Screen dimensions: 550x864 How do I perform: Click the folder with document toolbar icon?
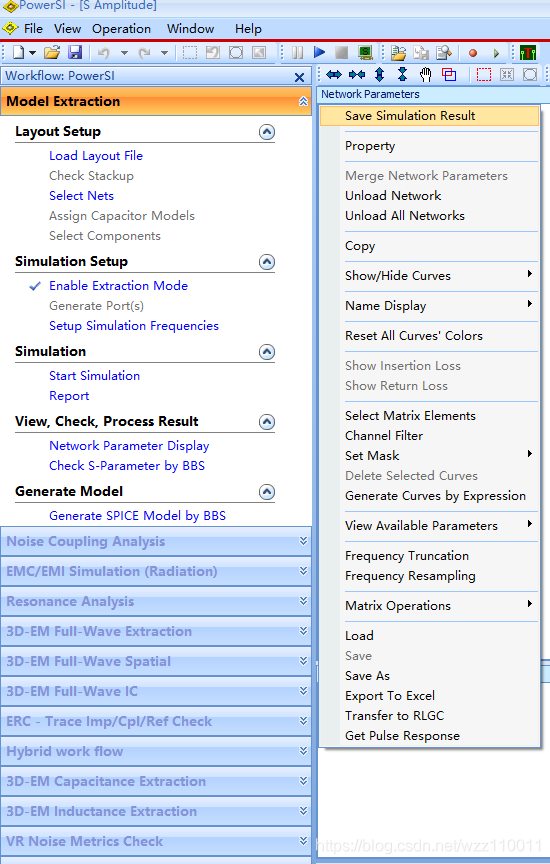click(398, 53)
